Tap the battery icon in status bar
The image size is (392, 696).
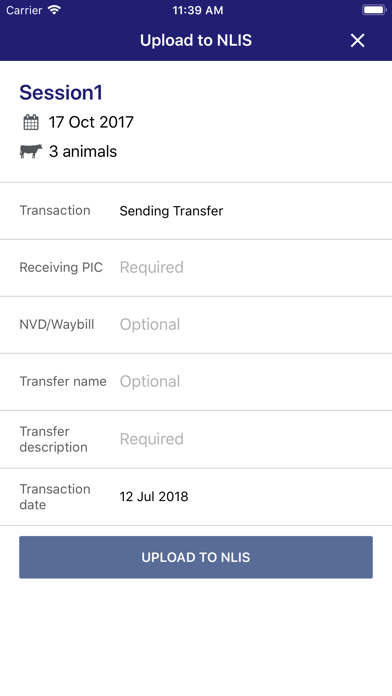point(374,10)
